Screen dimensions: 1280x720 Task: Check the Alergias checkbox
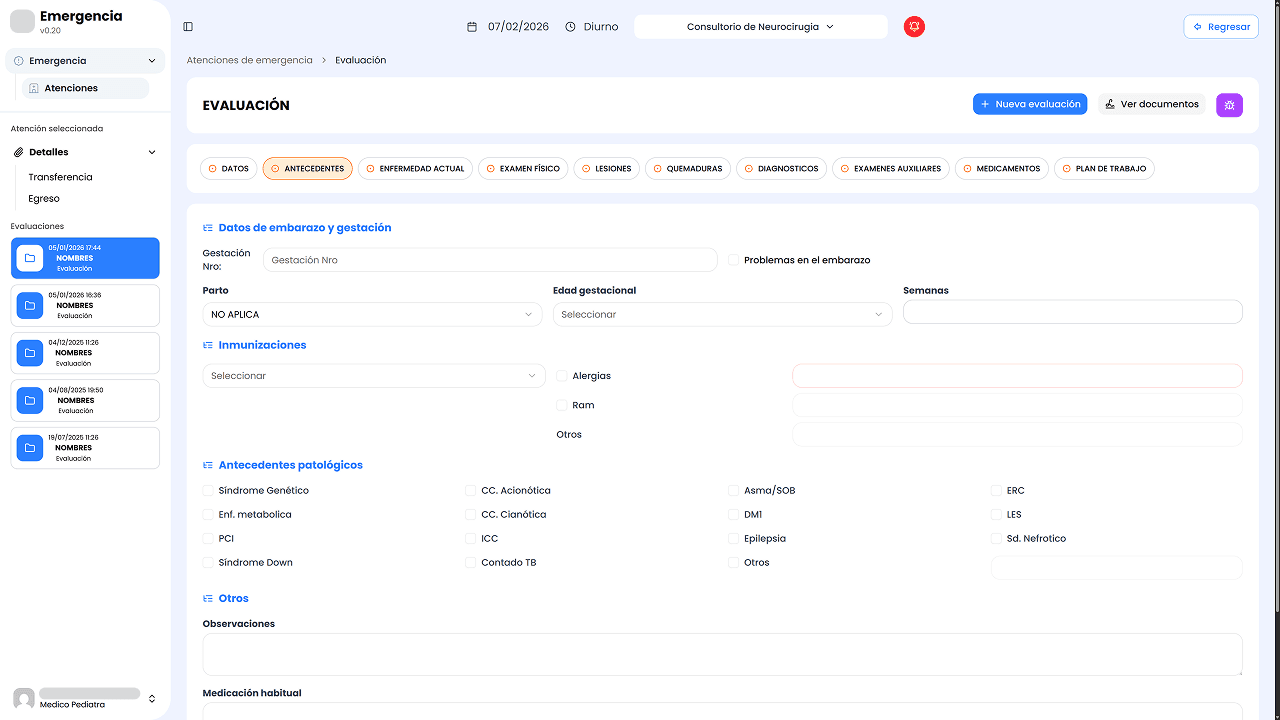[562, 376]
